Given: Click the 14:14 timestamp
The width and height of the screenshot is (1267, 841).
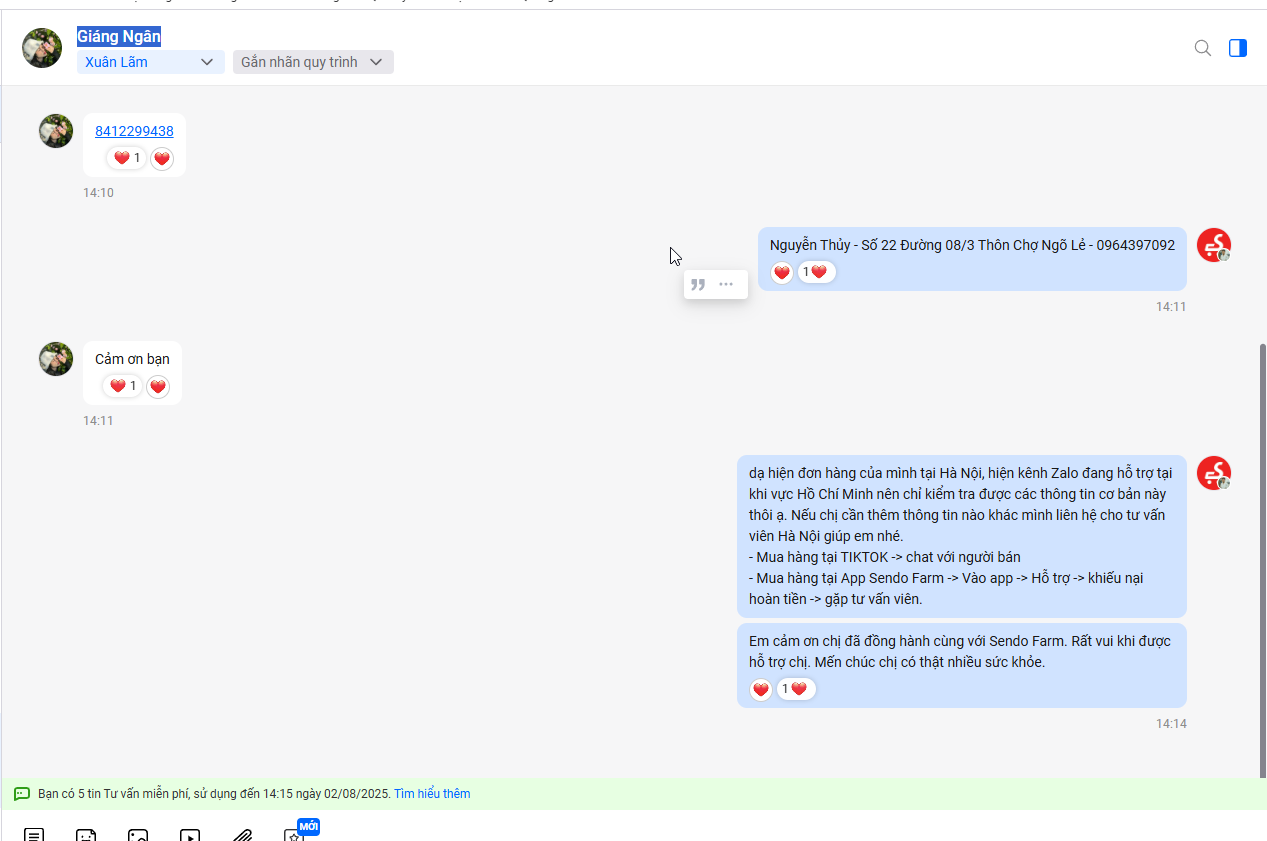Looking at the screenshot, I should [x=1171, y=723].
